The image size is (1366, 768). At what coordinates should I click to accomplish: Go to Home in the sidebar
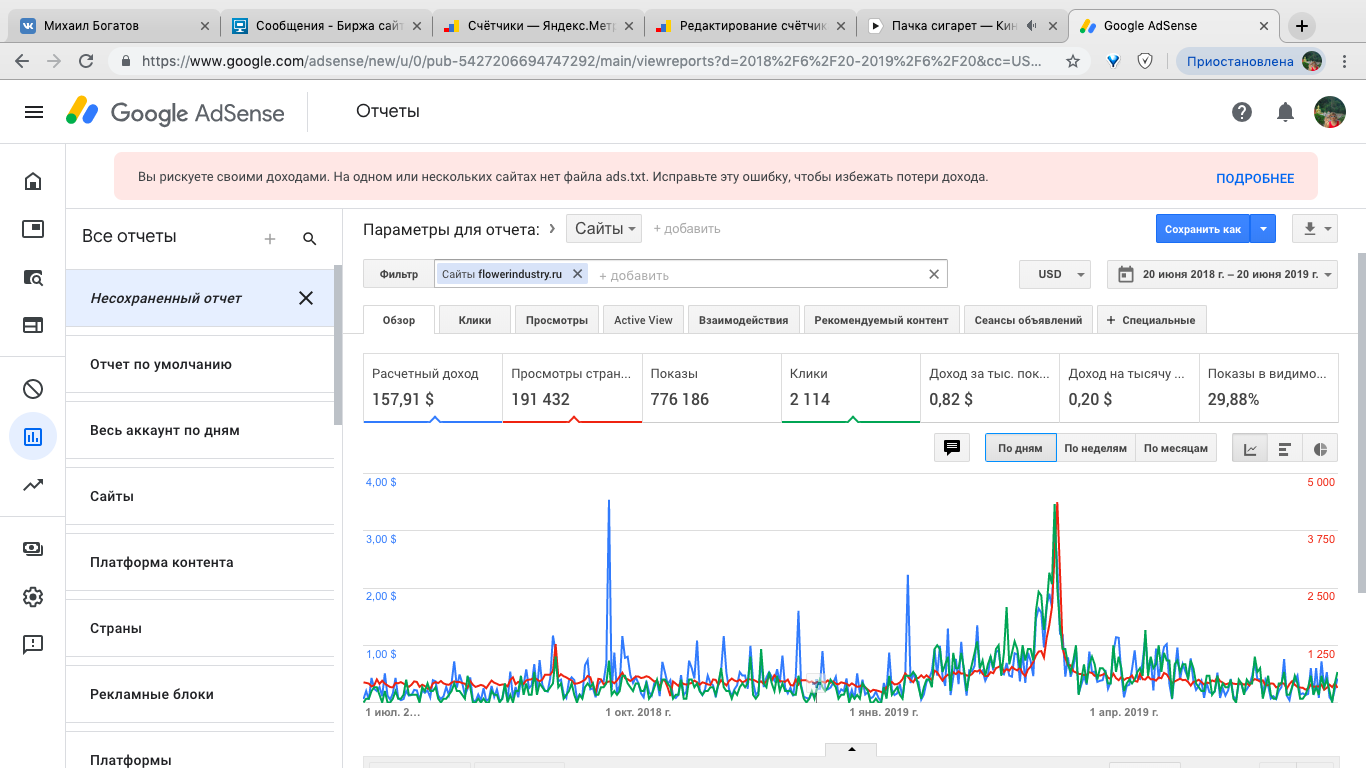(x=33, y=181)
